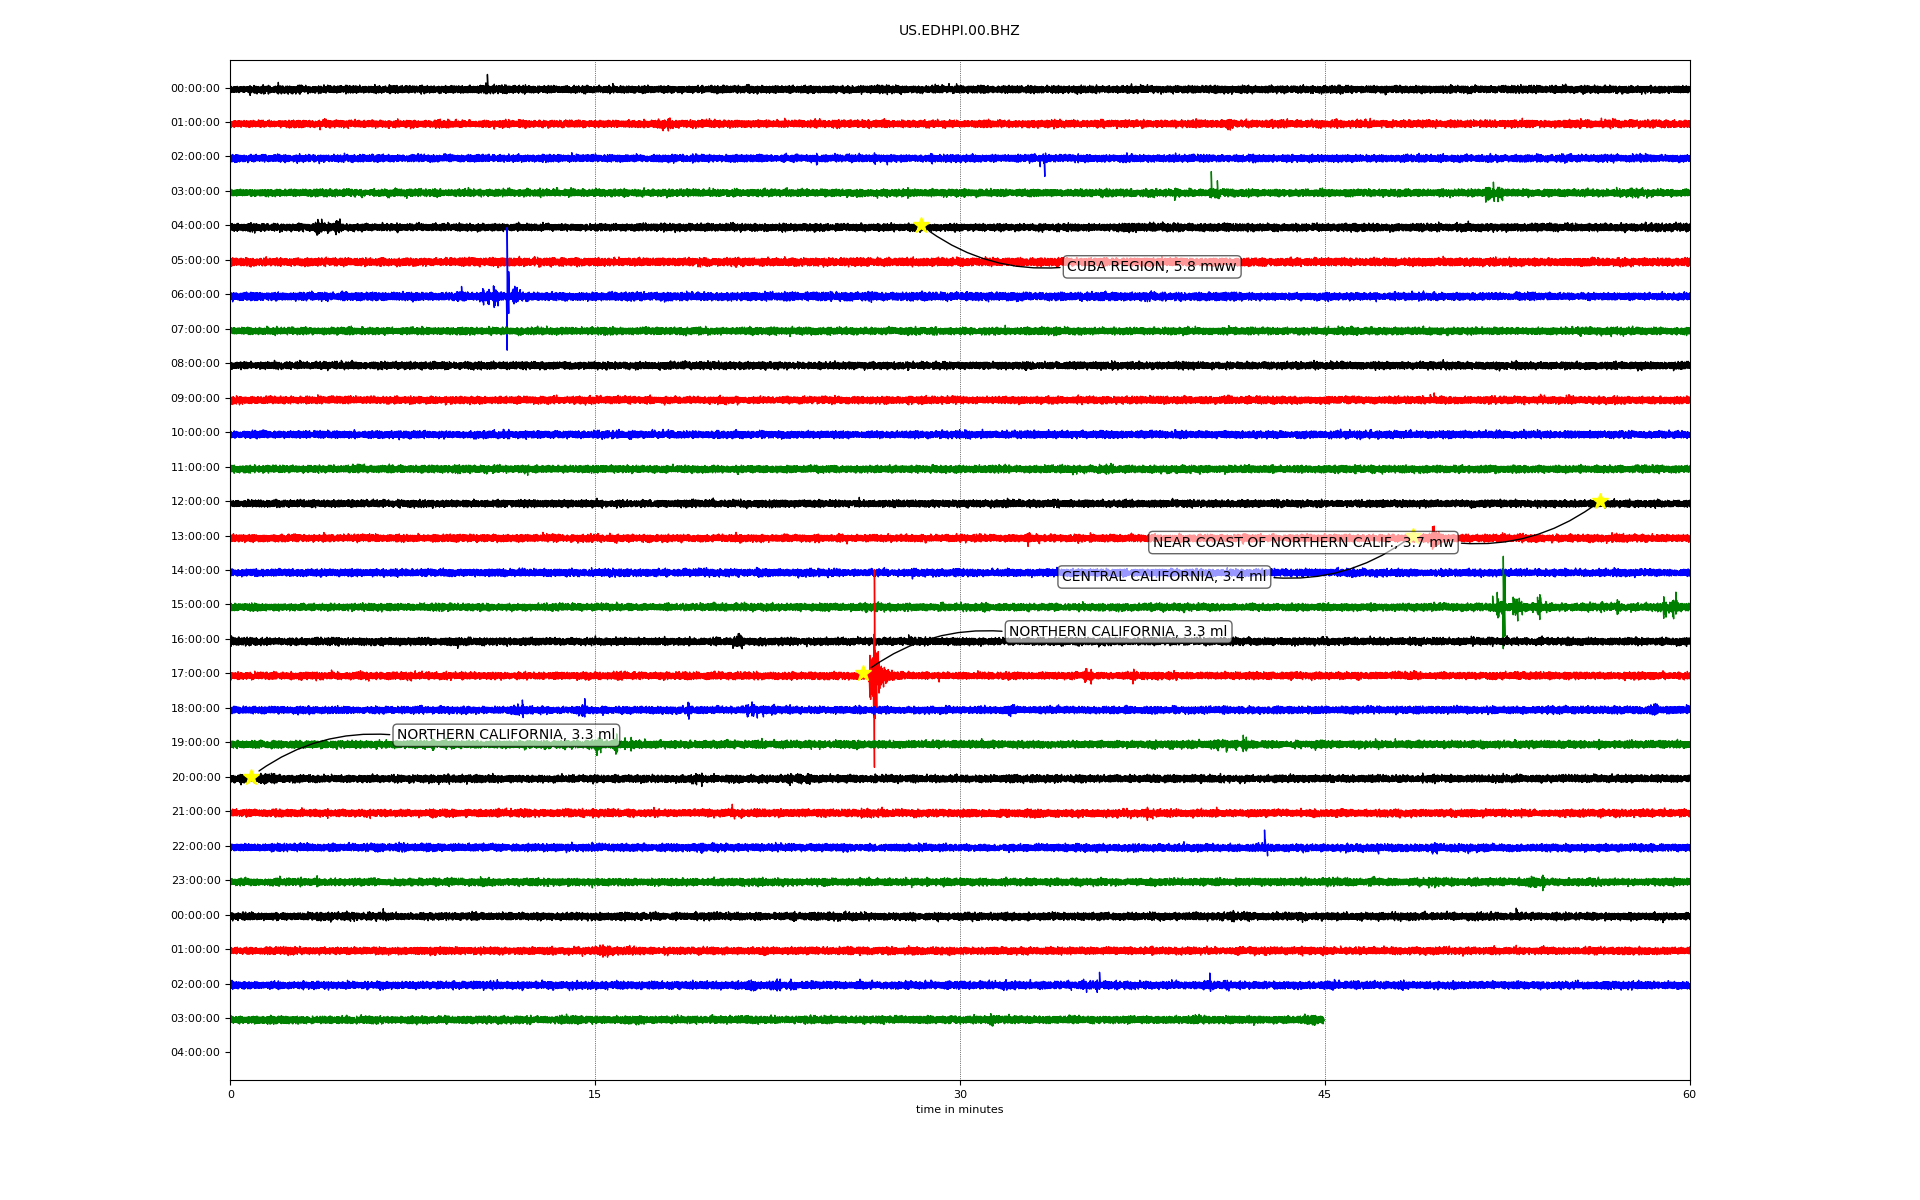Click the 04:00:00 label at top left
The width and height of the screenshot is (1920, 1200).
pyautogui.click(x=195, y=226)
